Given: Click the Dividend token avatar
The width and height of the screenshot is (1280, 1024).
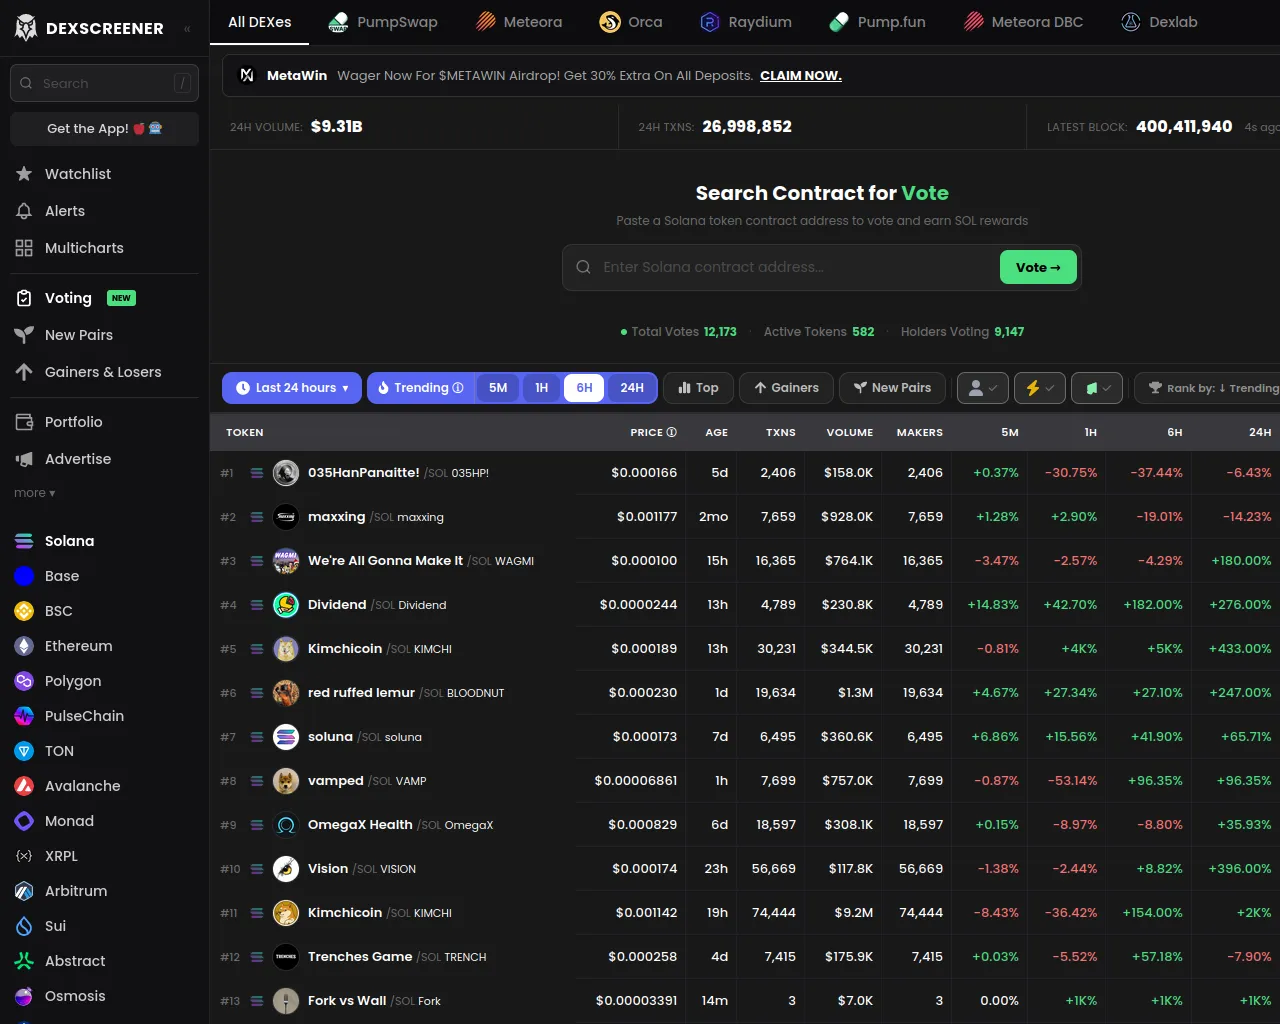Looking at the screenshot, I should coord(286,605).
